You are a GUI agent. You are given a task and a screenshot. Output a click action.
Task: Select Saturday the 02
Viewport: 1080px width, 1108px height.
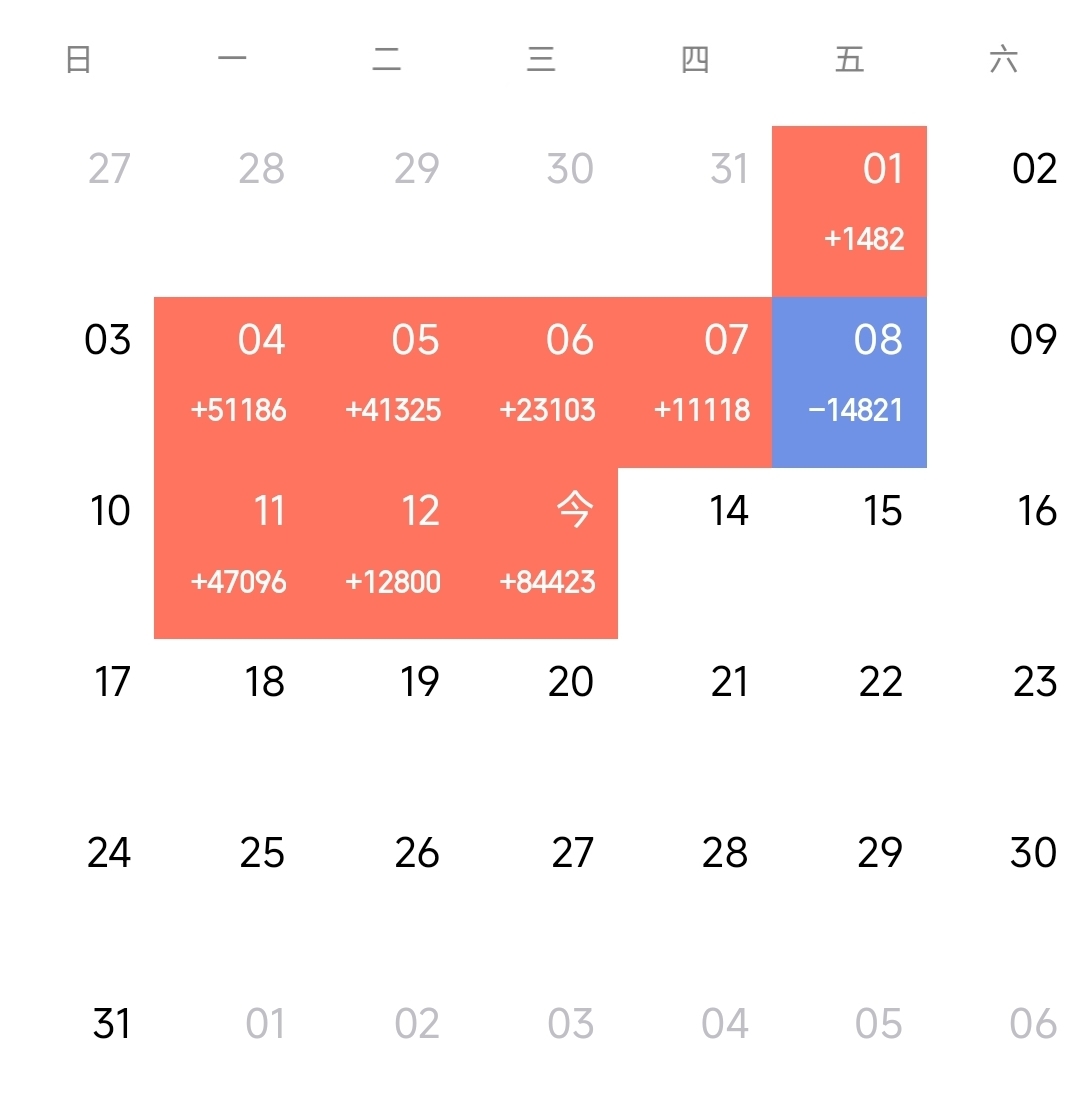click(1034, 169)
